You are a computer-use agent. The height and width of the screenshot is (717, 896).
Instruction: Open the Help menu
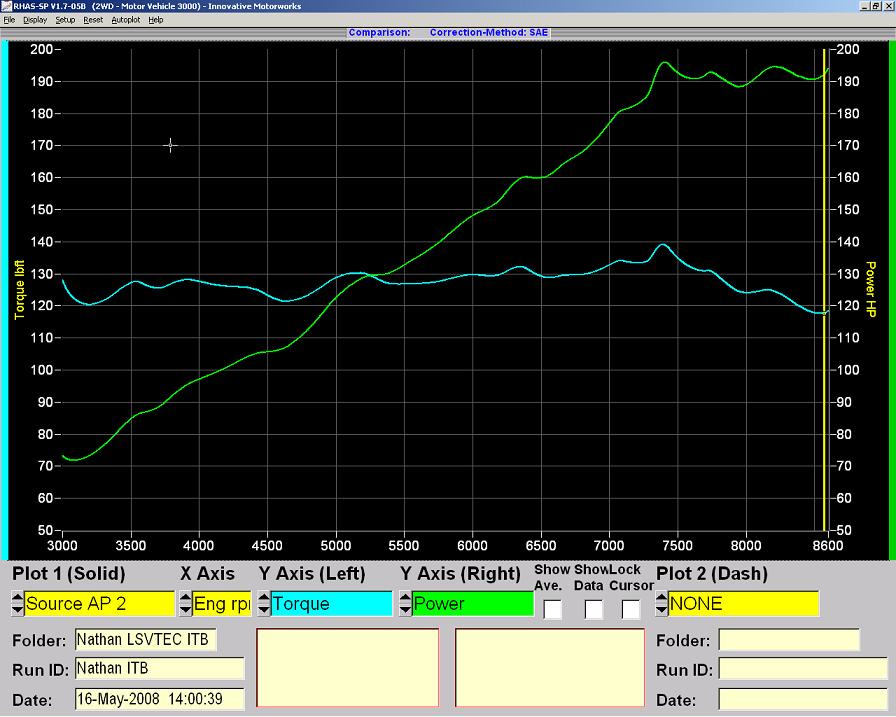point(156,20)
